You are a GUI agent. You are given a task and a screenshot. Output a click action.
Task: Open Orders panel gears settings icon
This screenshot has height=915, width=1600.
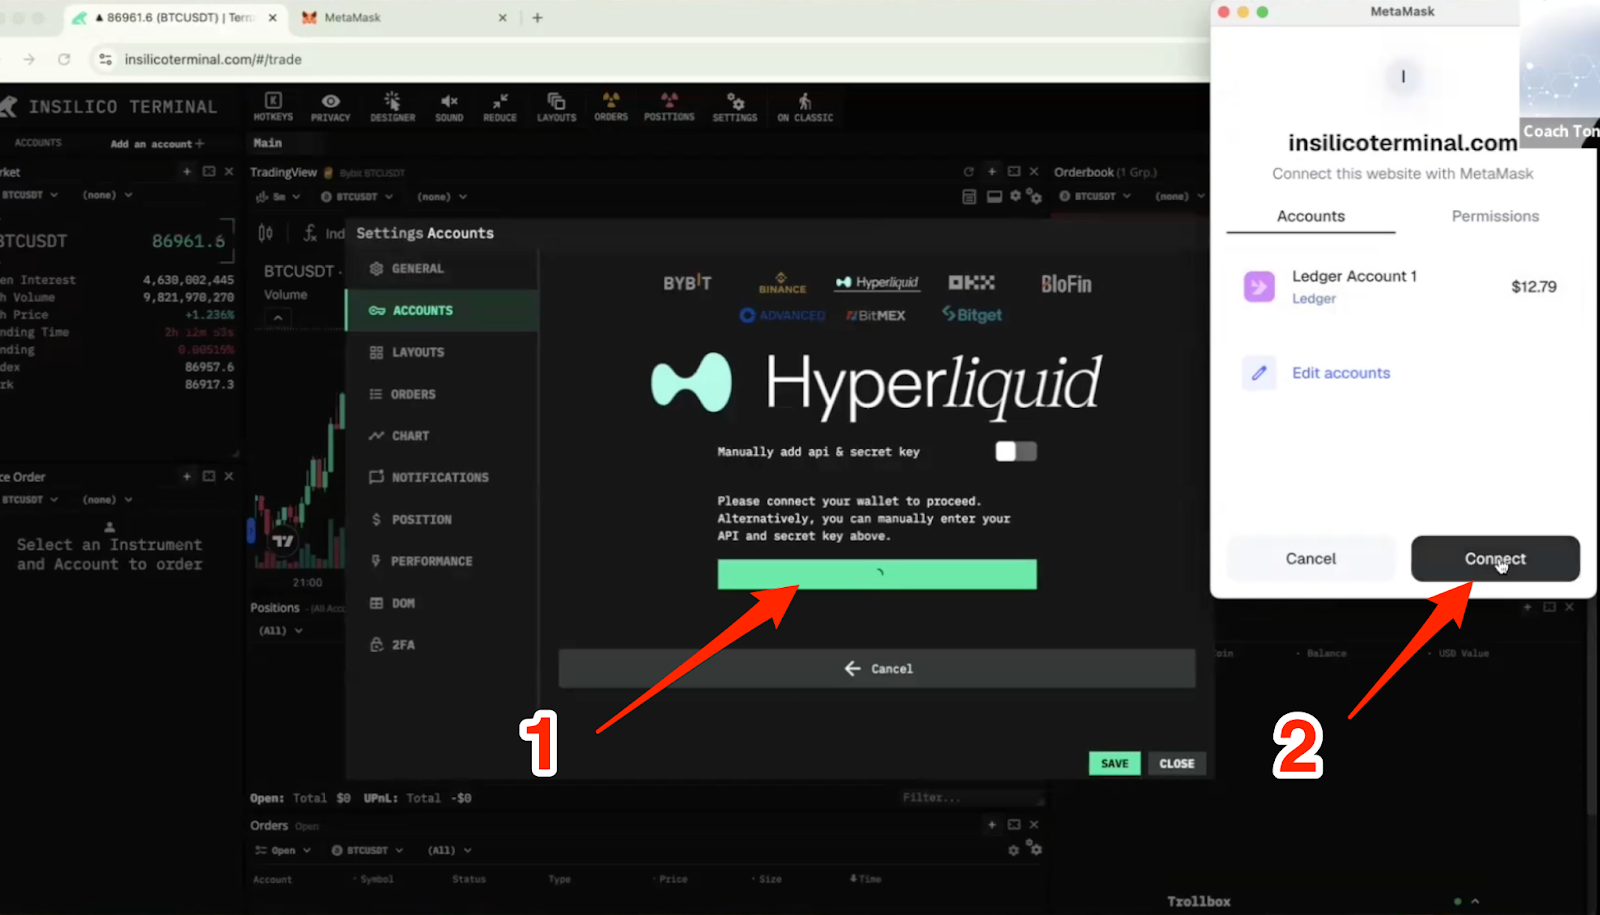coord(1035,848)
